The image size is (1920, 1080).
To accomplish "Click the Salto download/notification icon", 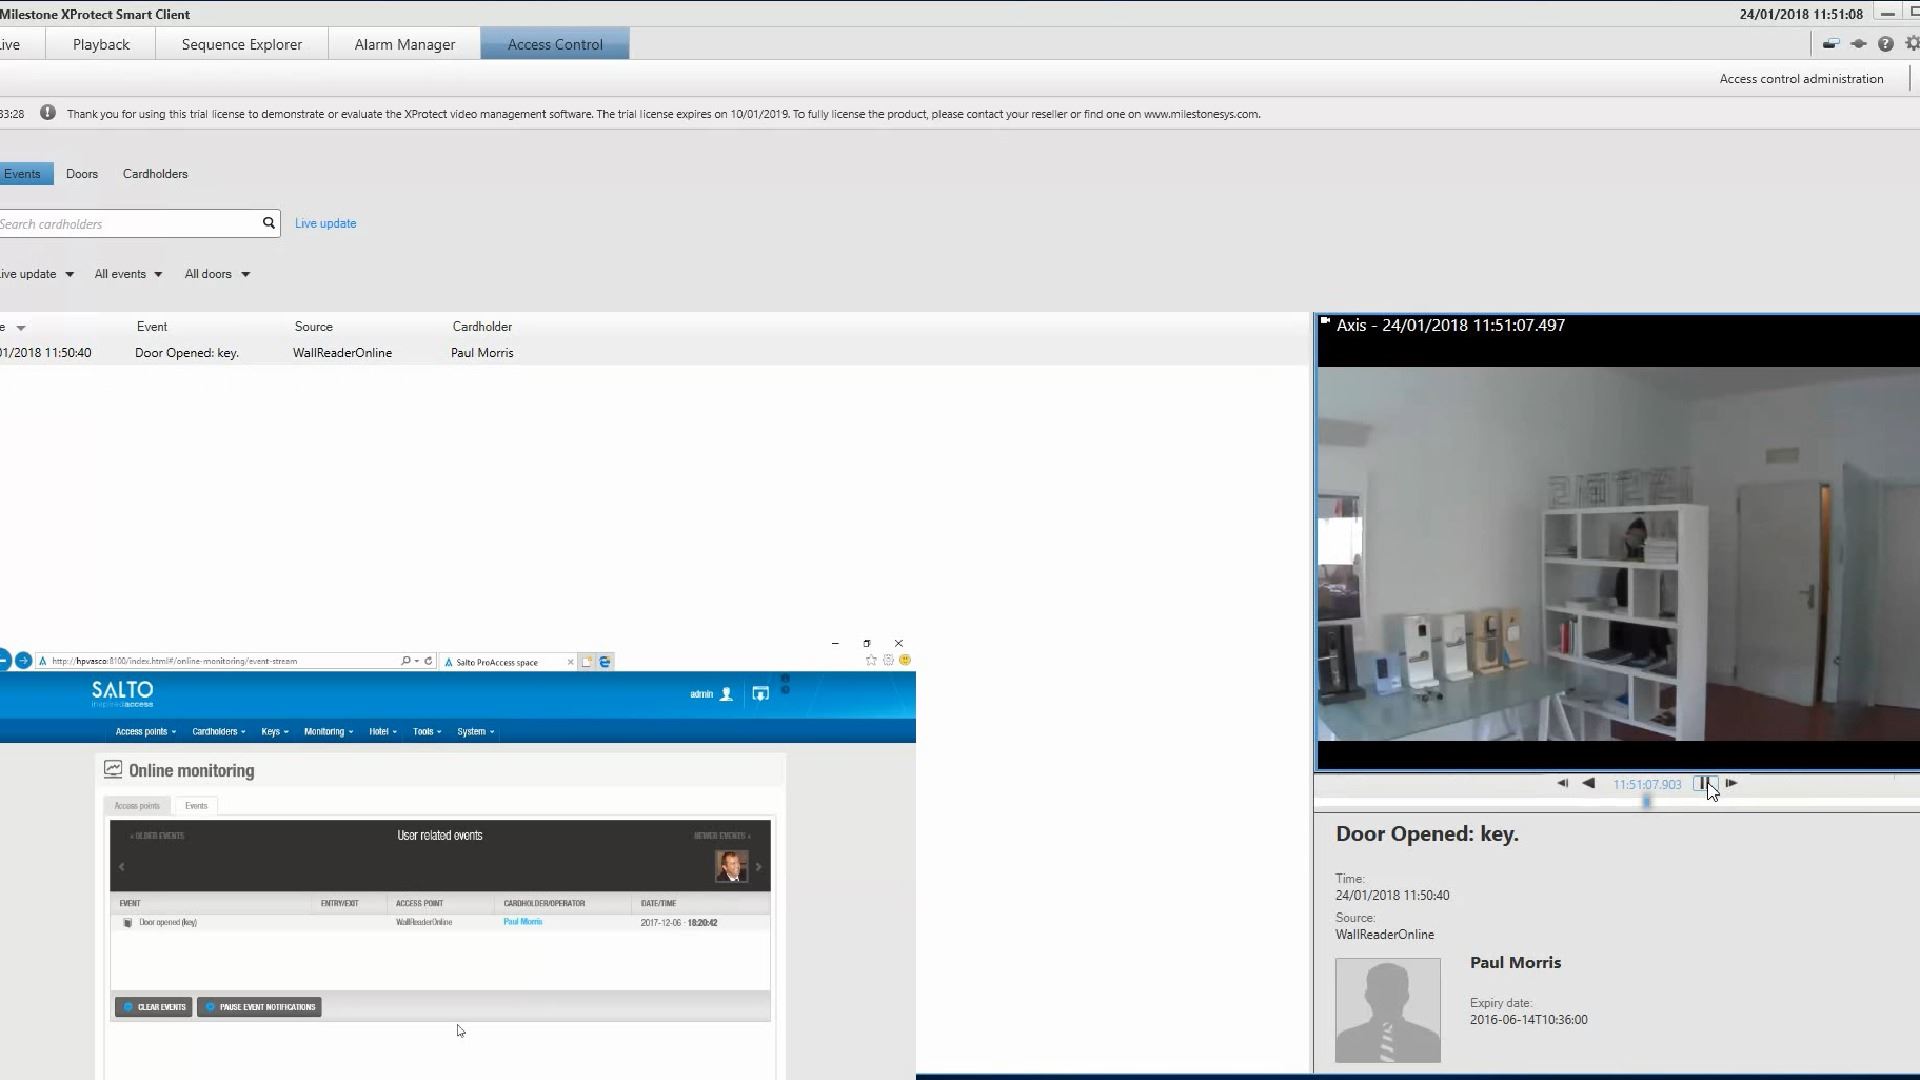I will pos(761,694).
